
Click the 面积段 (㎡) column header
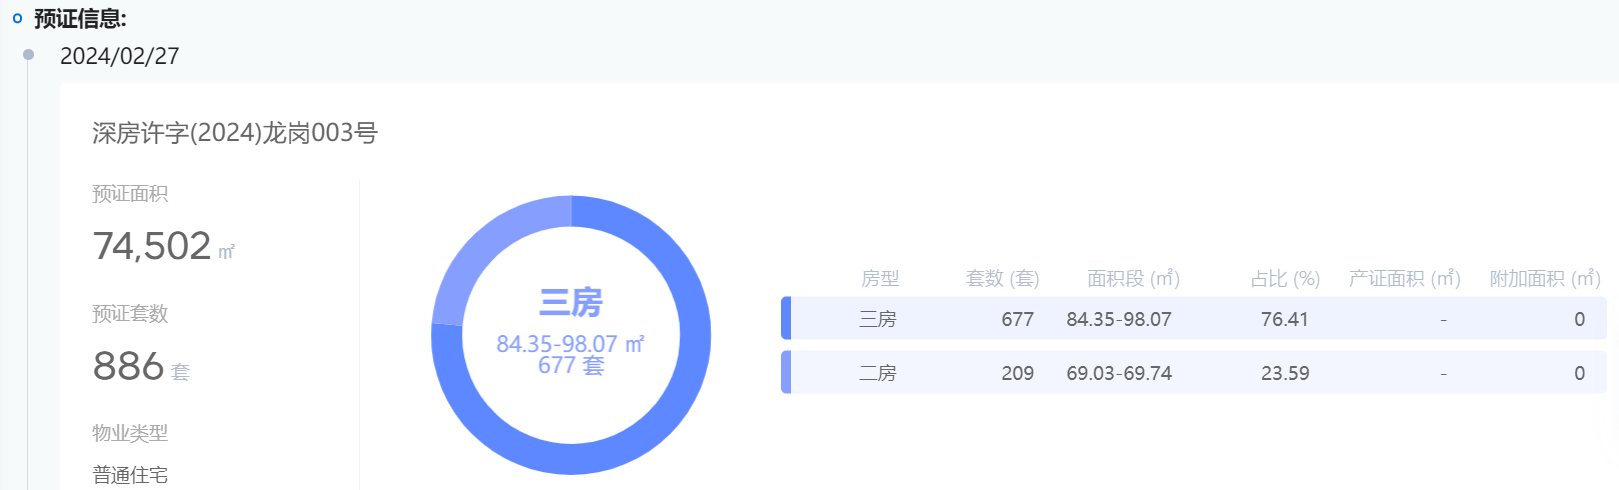pyautogui.click(x=1133, y=279)
